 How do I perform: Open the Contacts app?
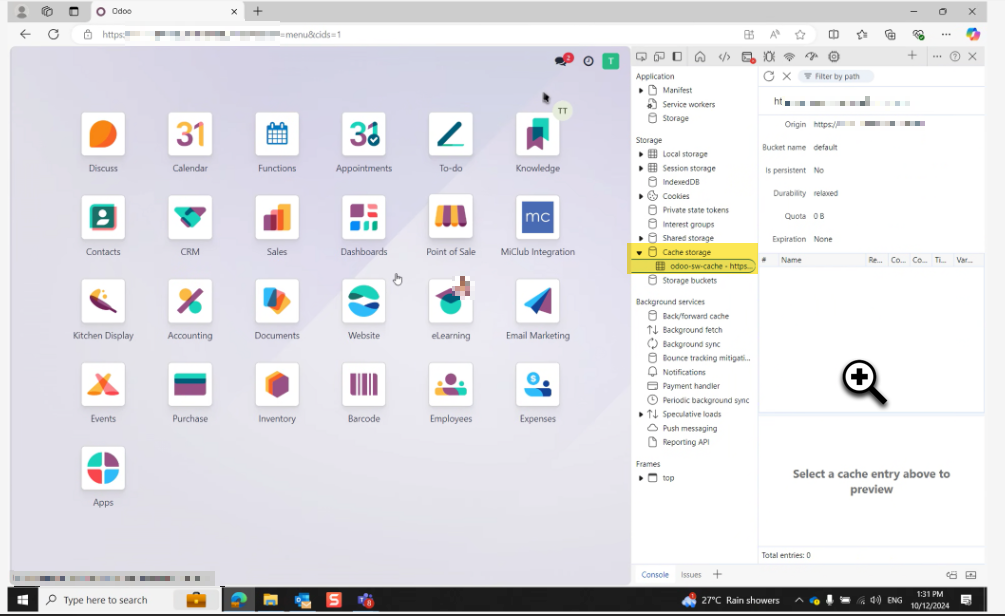point(103,217)
